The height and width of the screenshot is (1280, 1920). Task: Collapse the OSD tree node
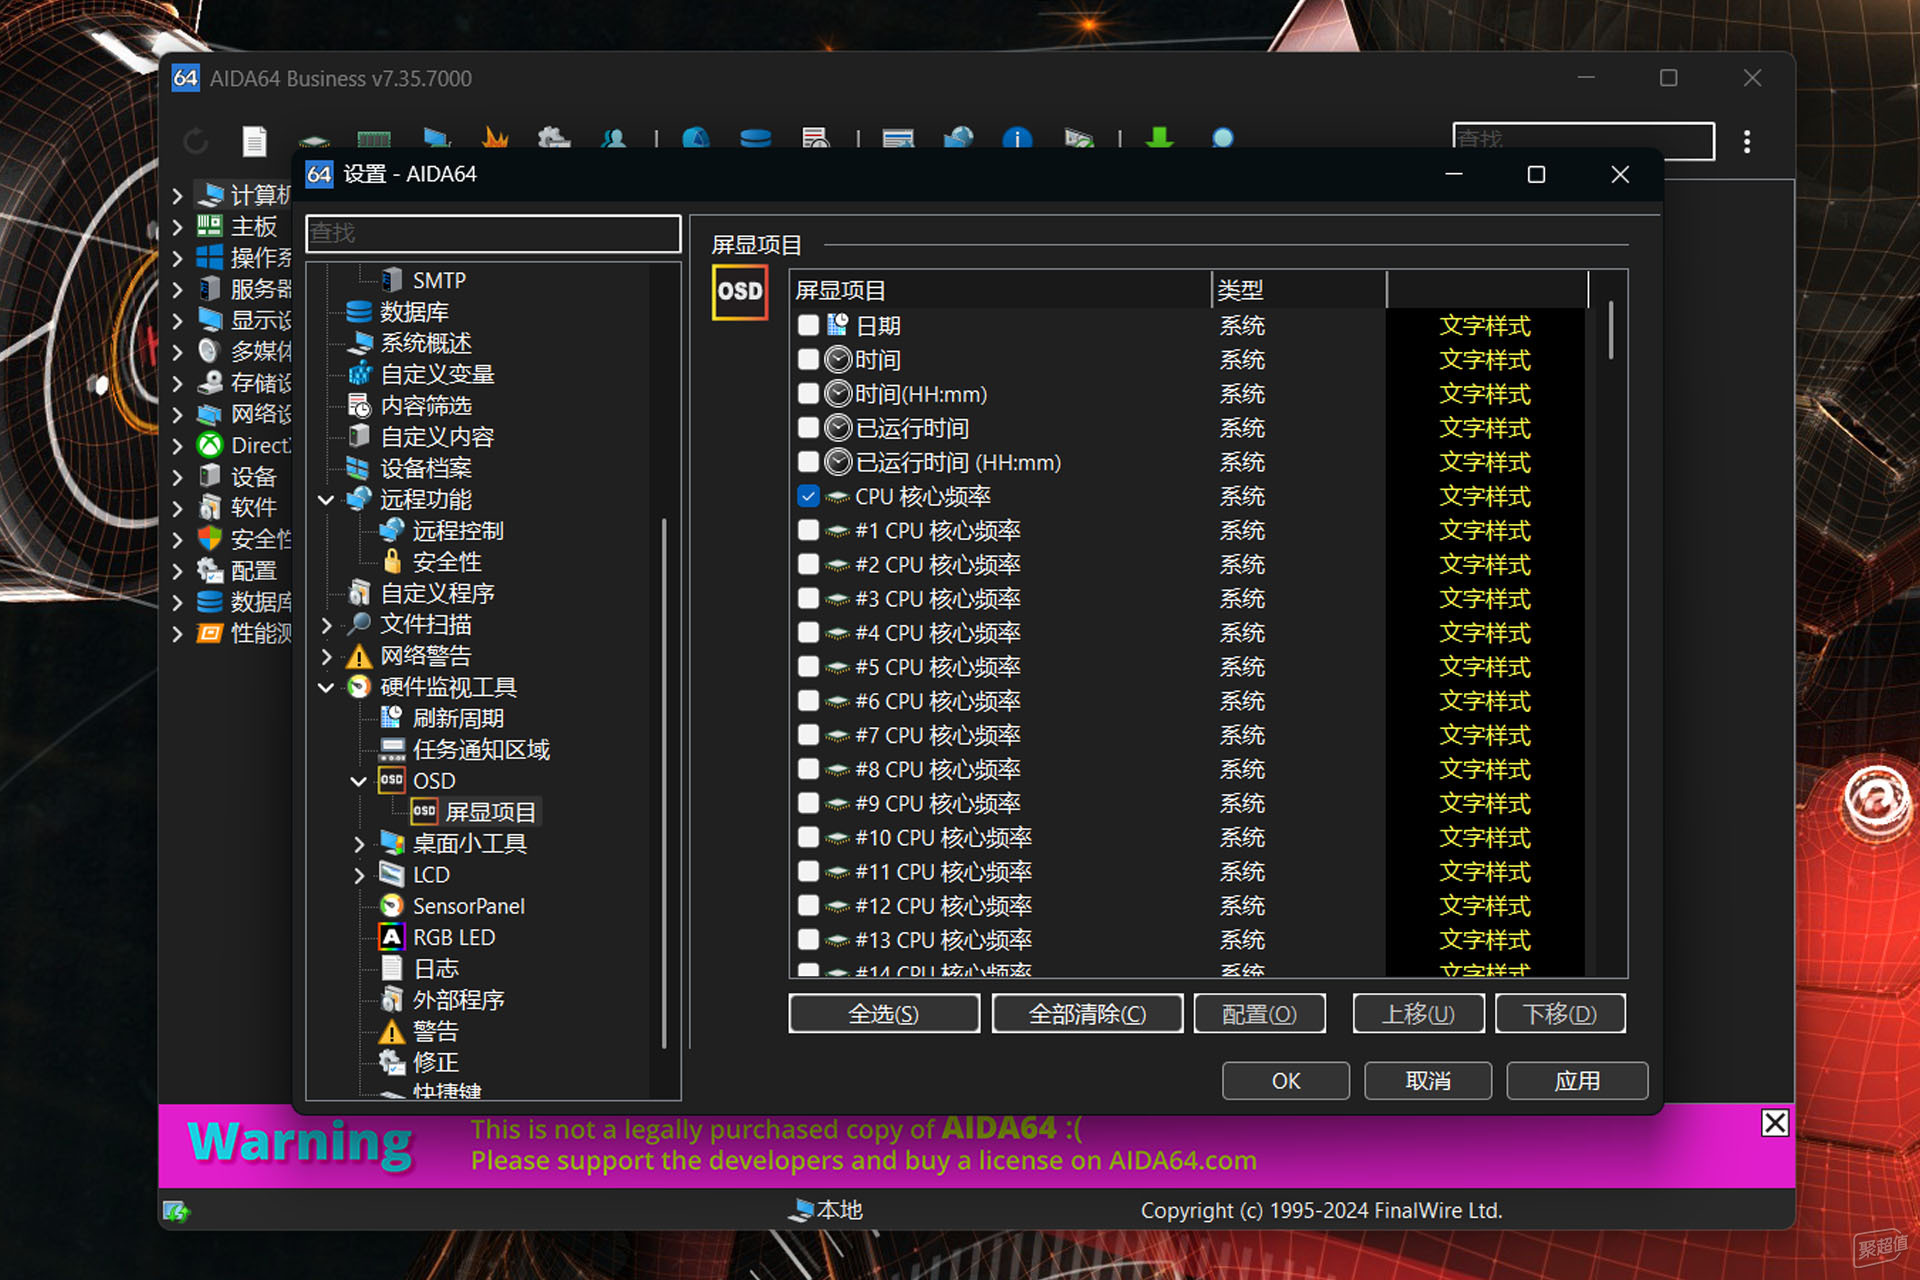(x=359, y=781)
